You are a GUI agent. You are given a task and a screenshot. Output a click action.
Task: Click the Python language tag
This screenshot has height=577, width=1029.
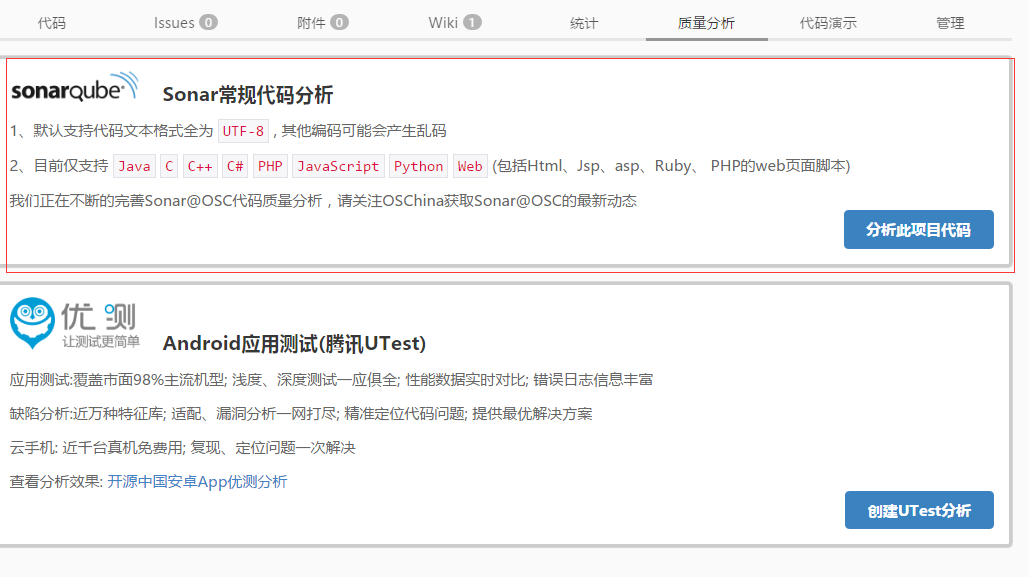(x=418, y=166)
